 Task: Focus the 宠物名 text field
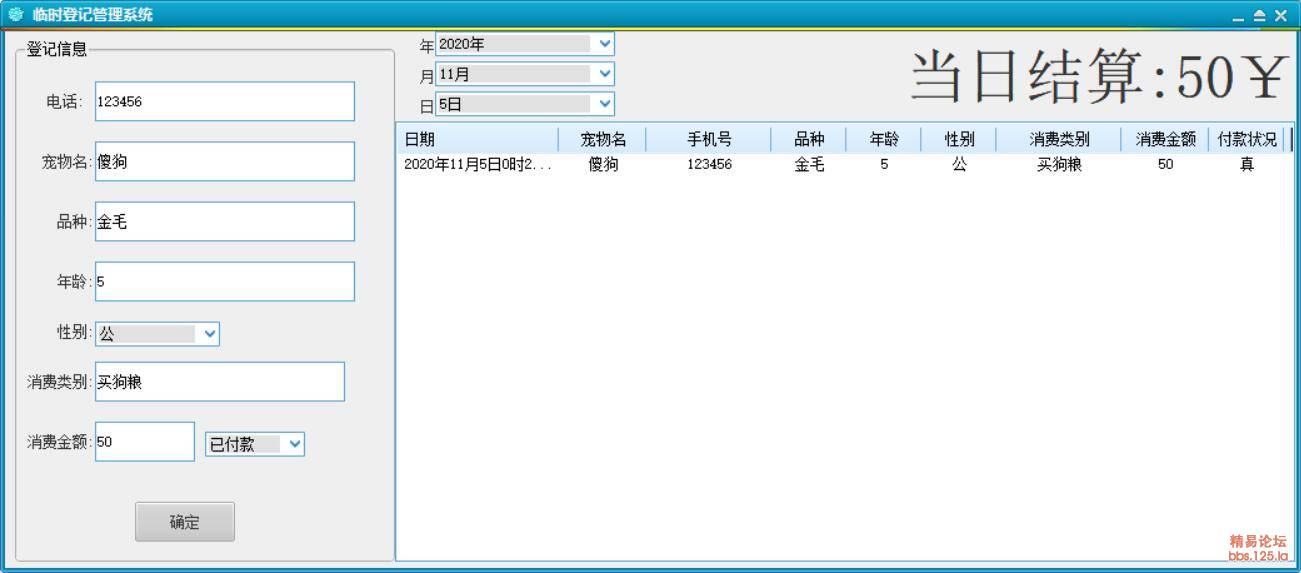(x=224, y=161)
